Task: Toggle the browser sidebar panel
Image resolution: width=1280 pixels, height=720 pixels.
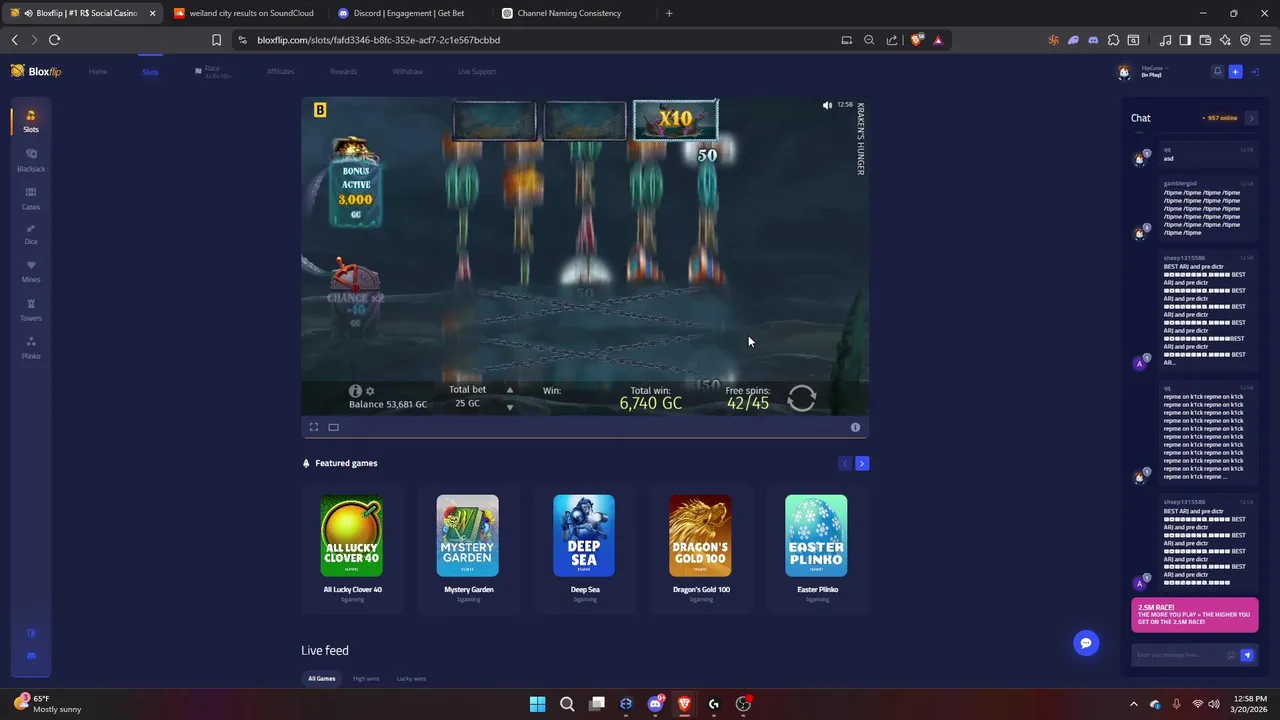Action: pyautogui.click(x=1185, y=40)
